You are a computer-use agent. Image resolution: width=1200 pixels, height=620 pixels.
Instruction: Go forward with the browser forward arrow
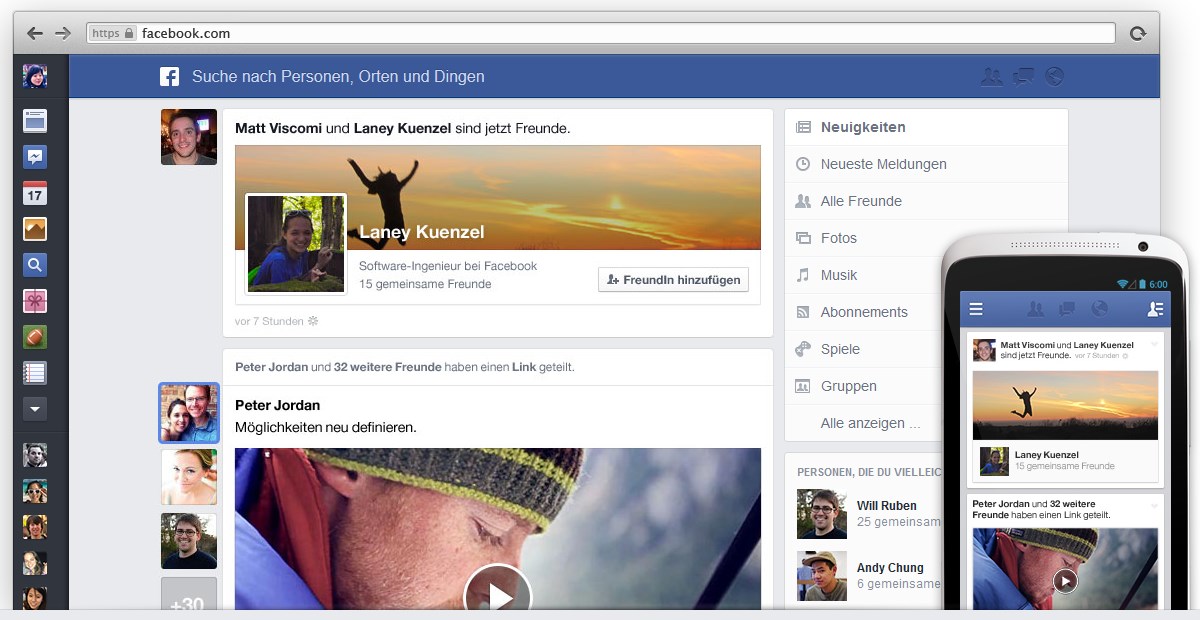click(63, 33)
